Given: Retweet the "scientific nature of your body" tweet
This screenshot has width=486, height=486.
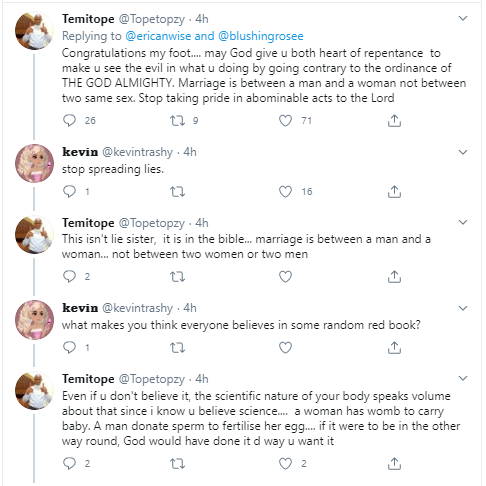Looking at the screenshot, I should (x=177, y=463).
